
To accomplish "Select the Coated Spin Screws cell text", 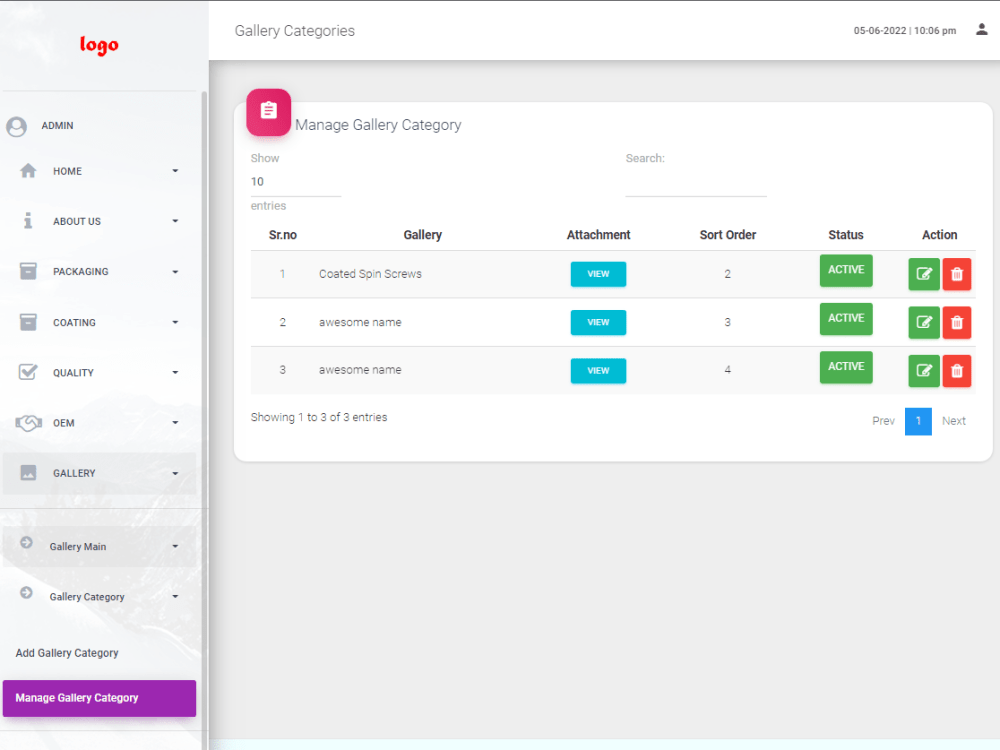I will tap(370, 274).
